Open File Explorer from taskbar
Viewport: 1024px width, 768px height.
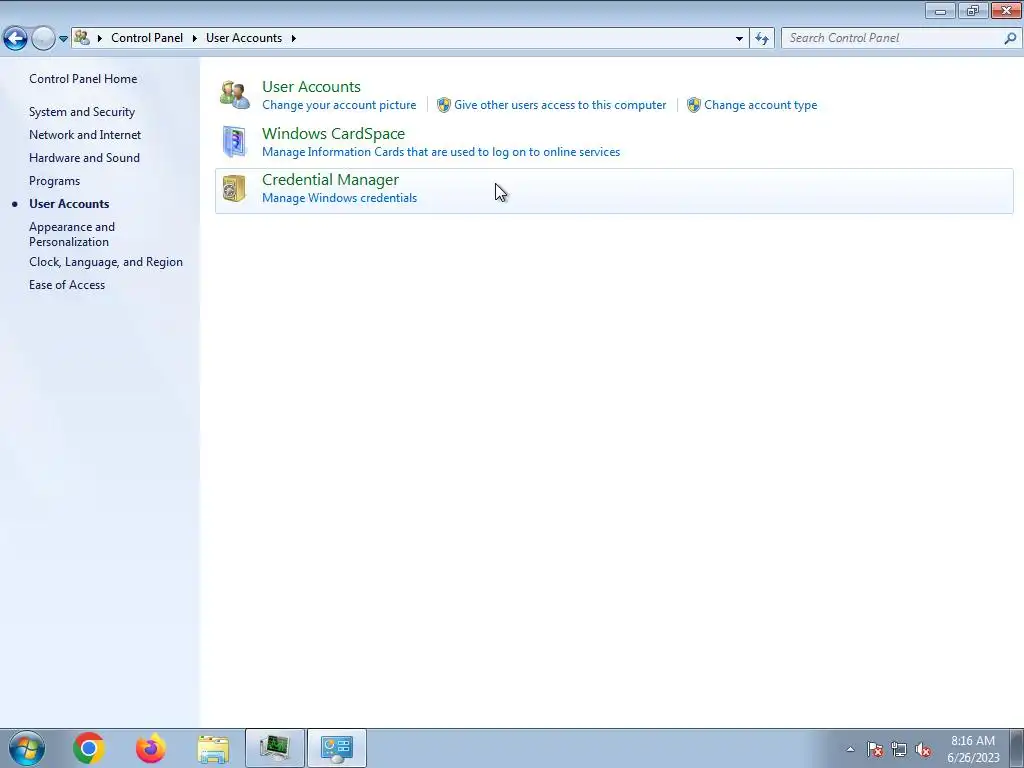click(213, 748)
